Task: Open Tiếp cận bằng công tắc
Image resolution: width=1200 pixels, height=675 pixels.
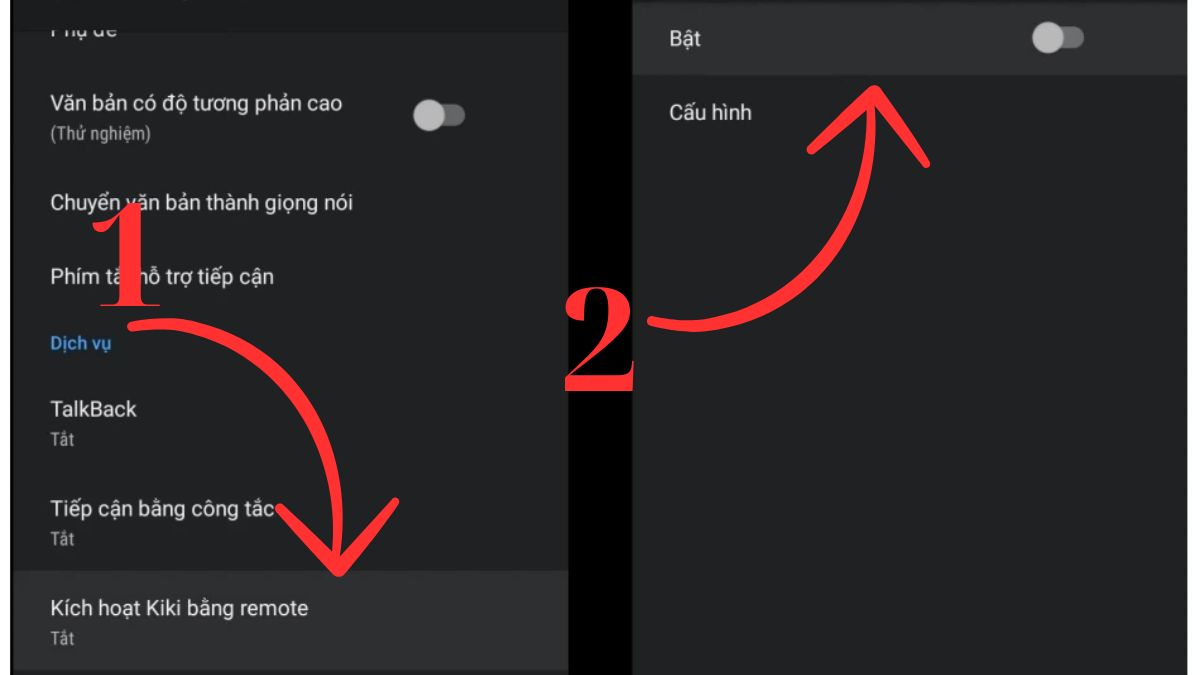Action: pos(162,509)
